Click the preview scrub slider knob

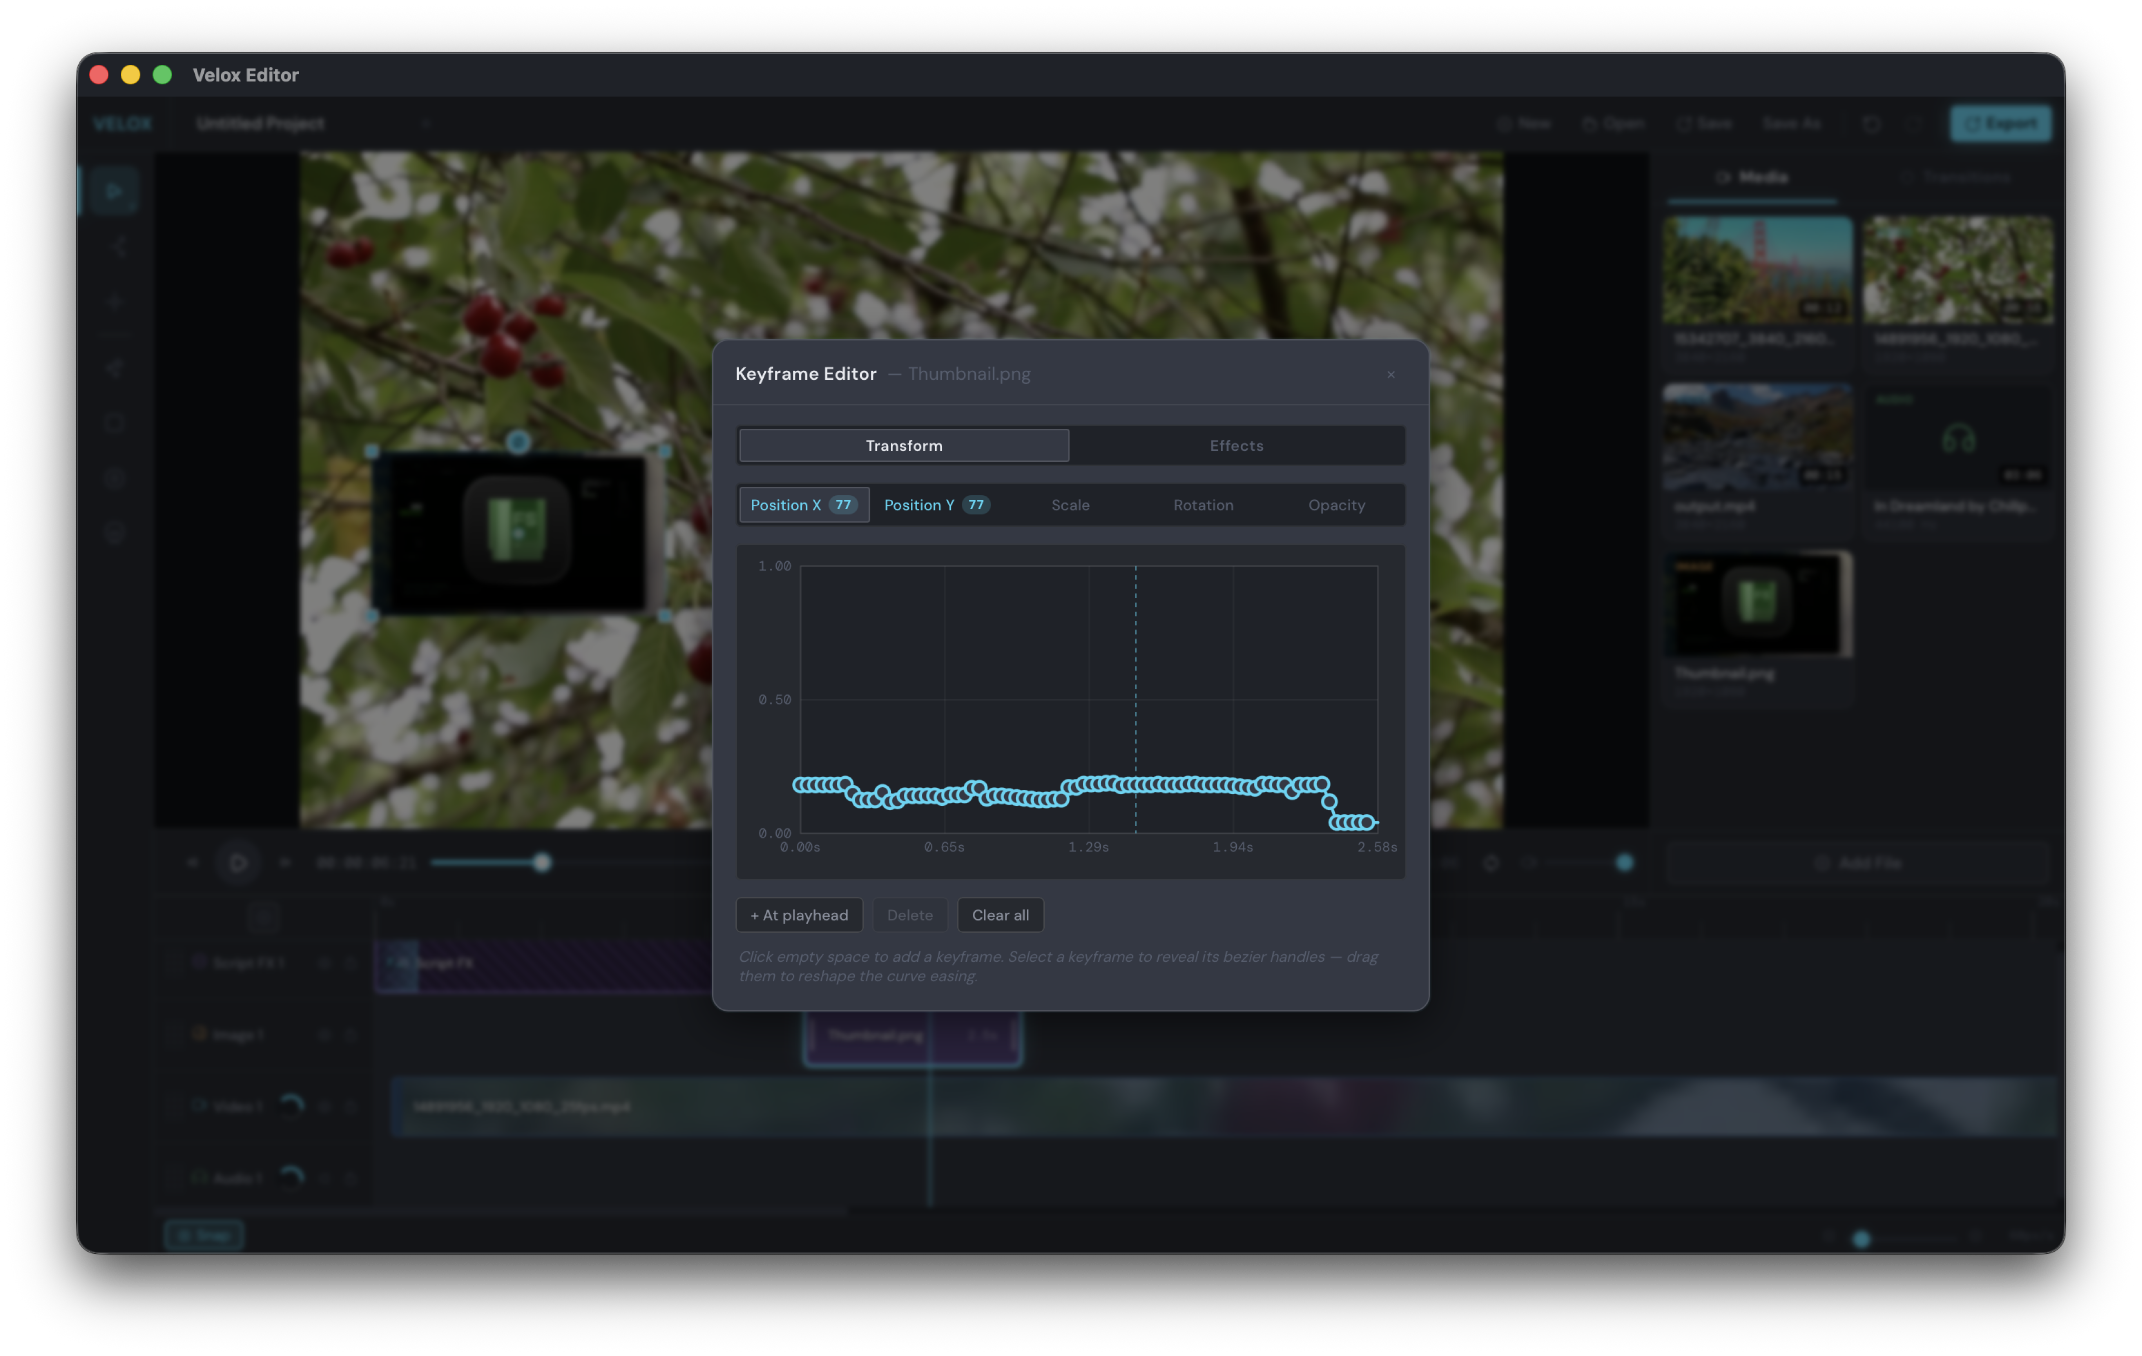(x=541, y=863)
